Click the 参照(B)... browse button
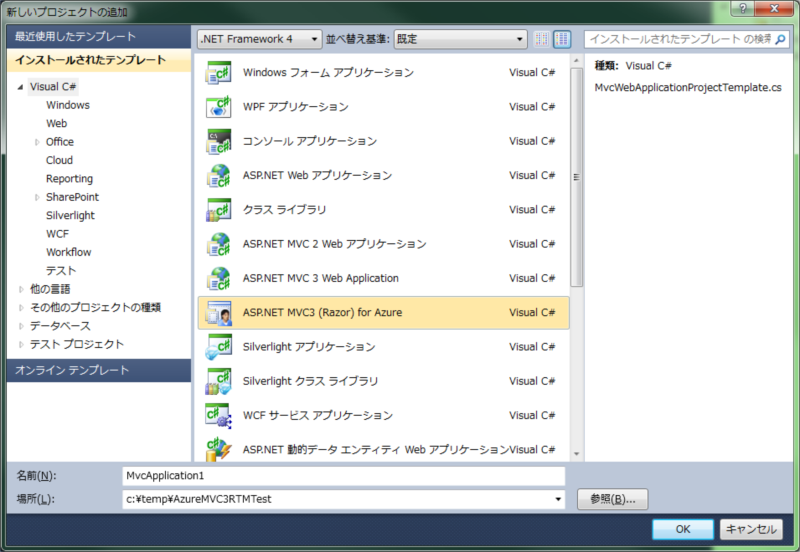Screen dimensions: 800x552 click(613, 499)
